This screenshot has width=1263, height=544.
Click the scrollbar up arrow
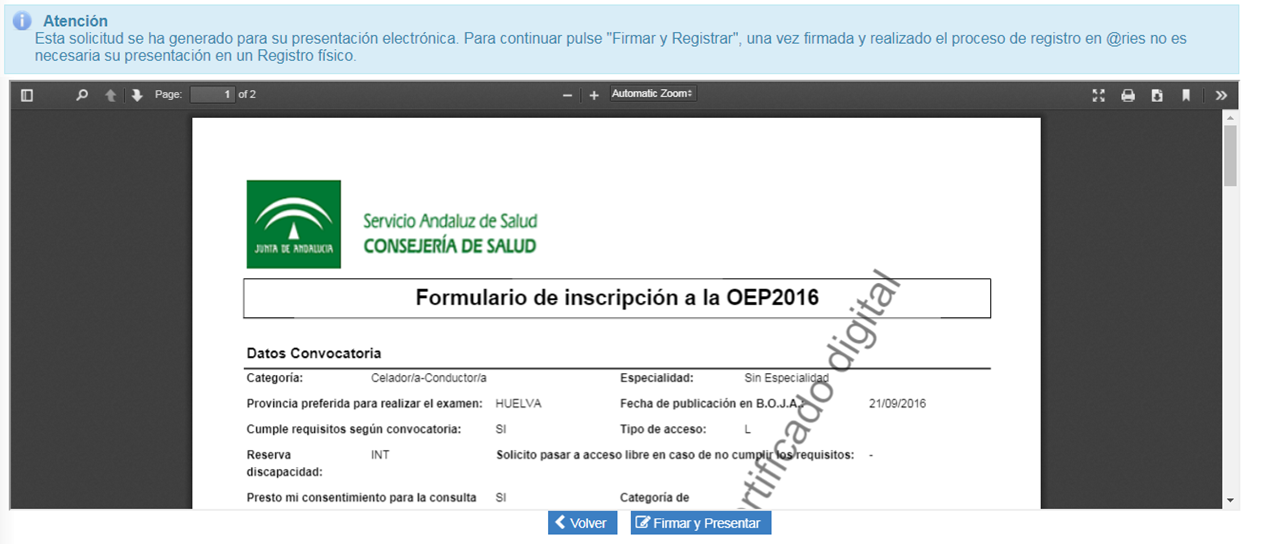[x=1230, y=118]
